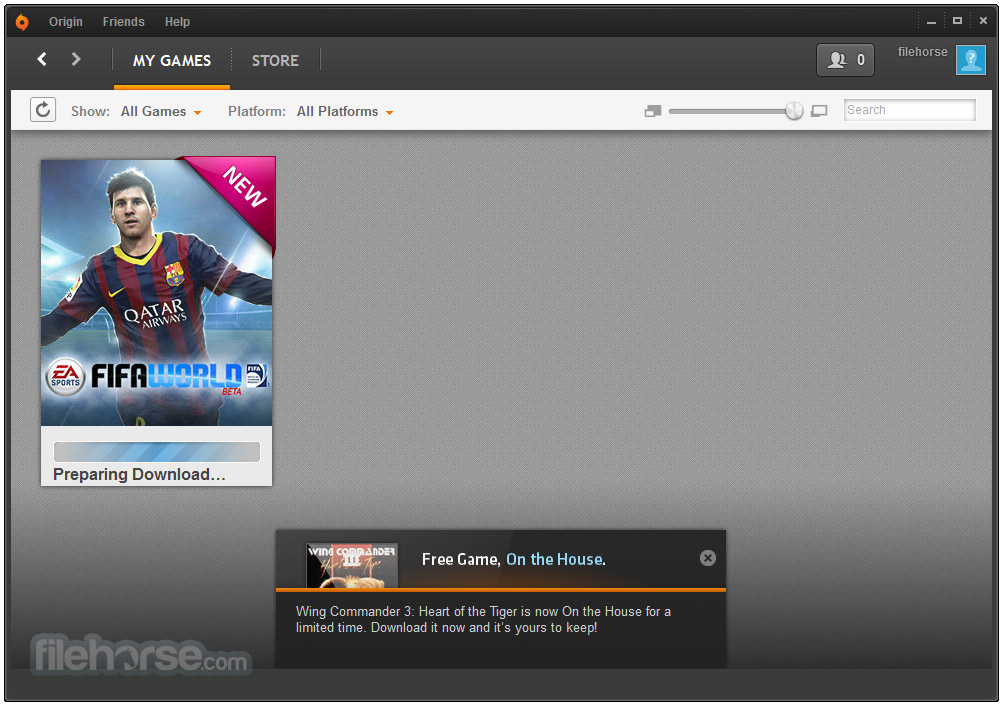Select the FIFA World game cover
Screen dimensions: 1002x706
[157, 293]
